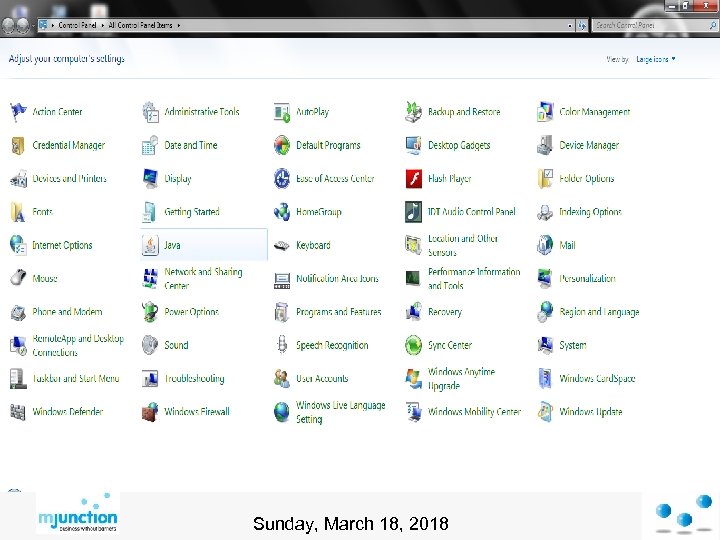Image resolution: width=720 pixels, height=540 pixels.
Task: Open the Mouse icon
Action: pos(18,279)
